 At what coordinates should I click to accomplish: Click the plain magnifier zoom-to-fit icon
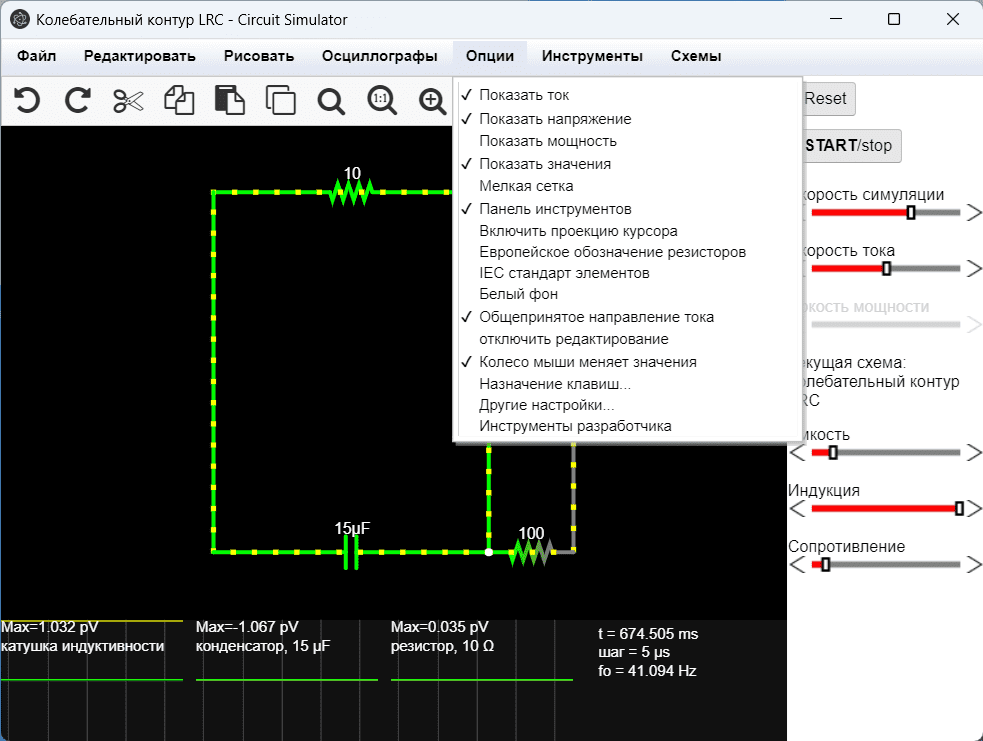[331, 100]
